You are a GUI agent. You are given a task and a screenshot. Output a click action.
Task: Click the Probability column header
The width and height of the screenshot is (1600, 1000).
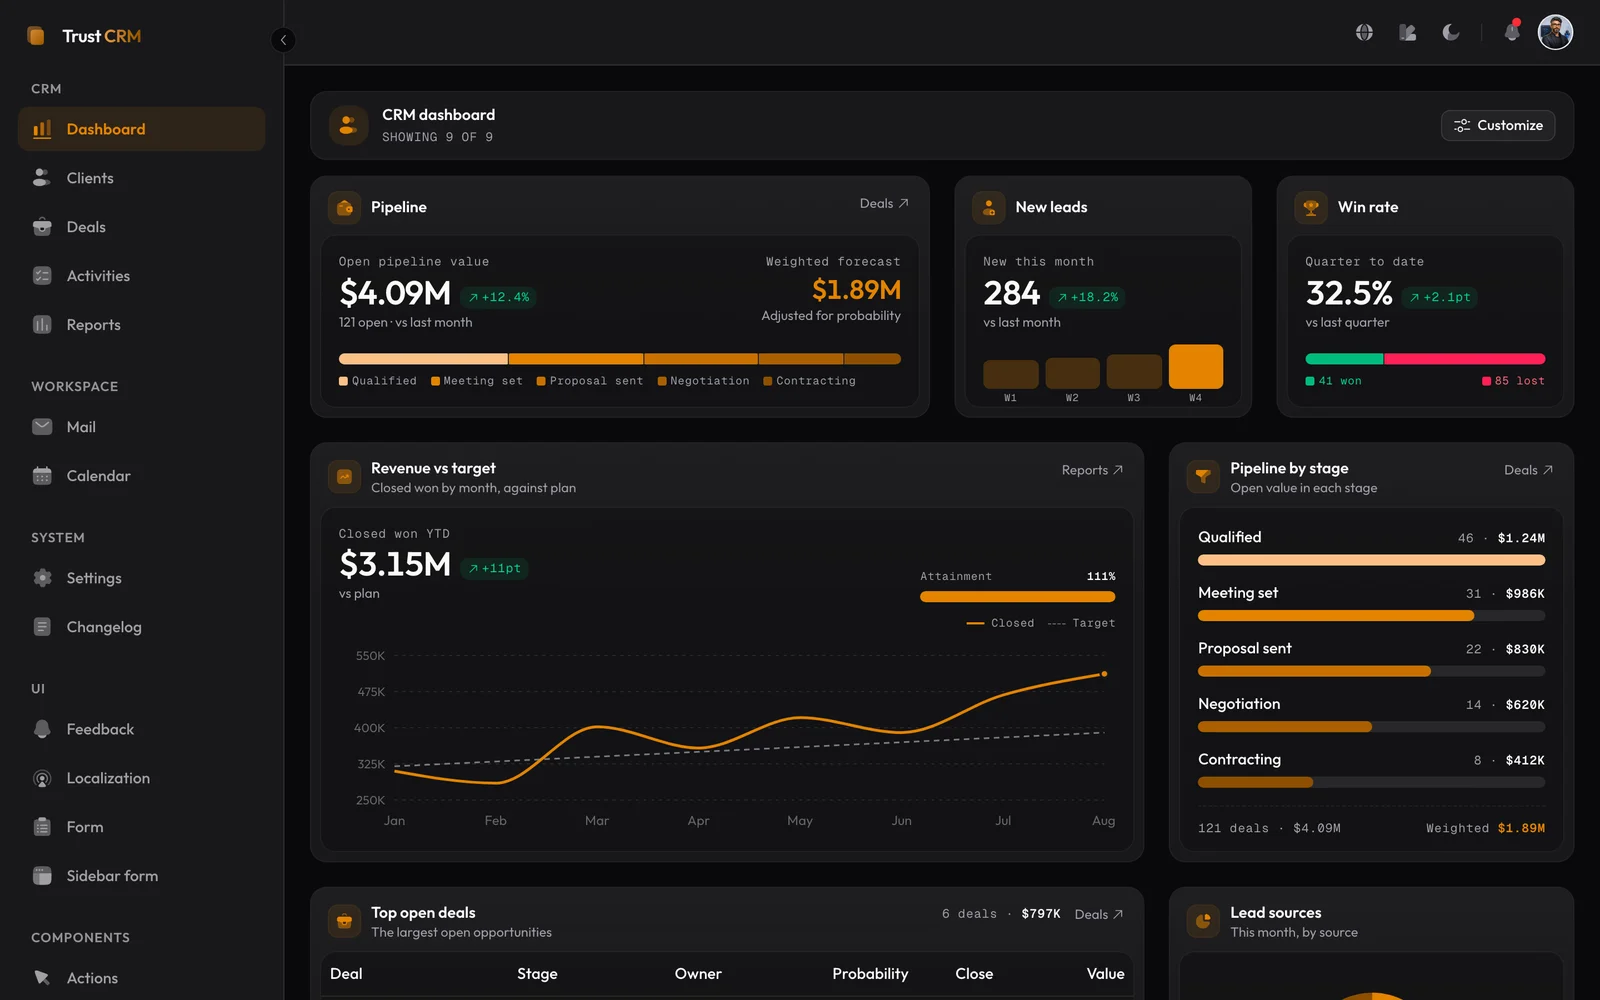(x=870, y=974)
